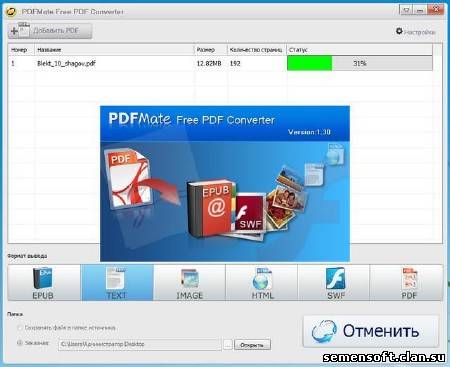Click the Статус column header

click(x=359, y=50)
